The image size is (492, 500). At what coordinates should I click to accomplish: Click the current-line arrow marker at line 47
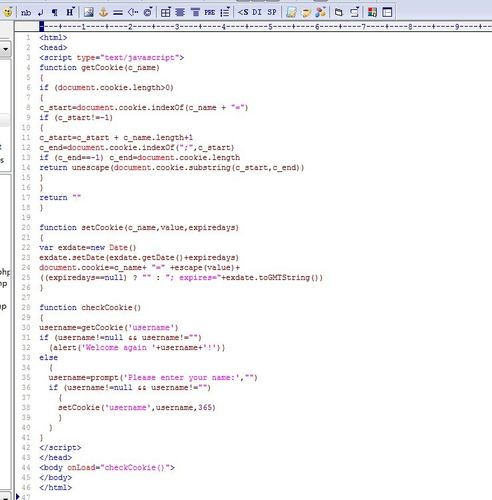pyautogui.click(x=17, y=496)
